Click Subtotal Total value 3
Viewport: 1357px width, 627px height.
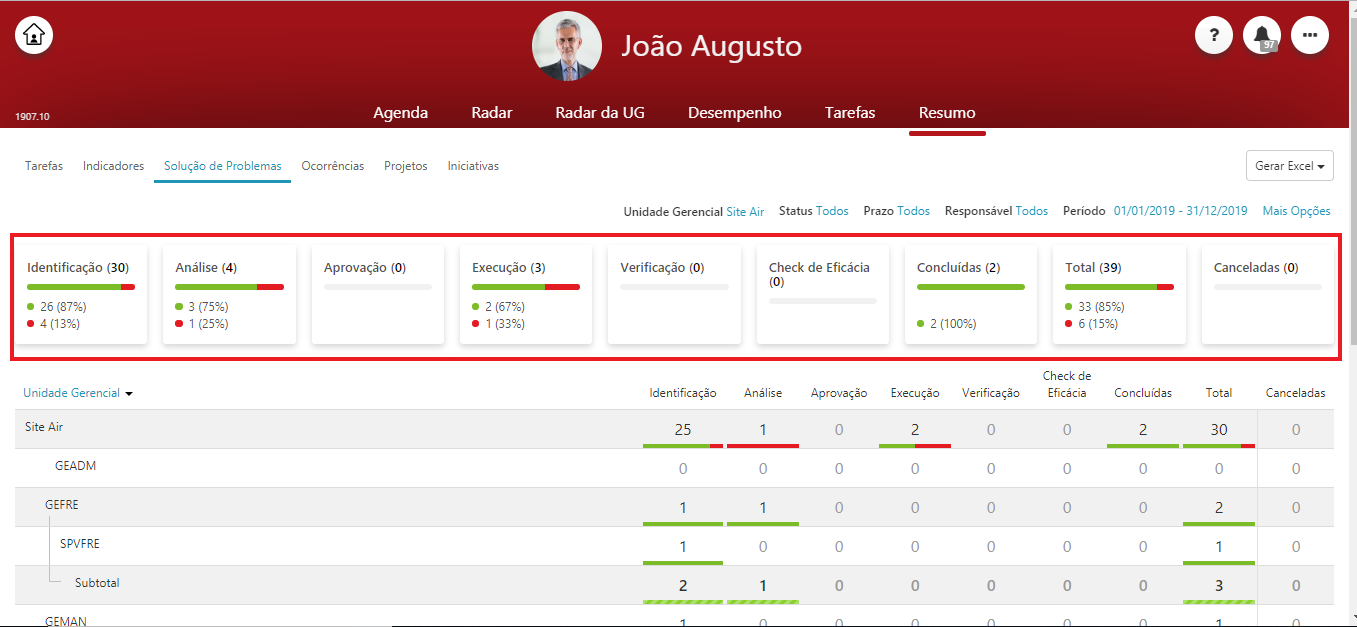tap(1219, 586)
